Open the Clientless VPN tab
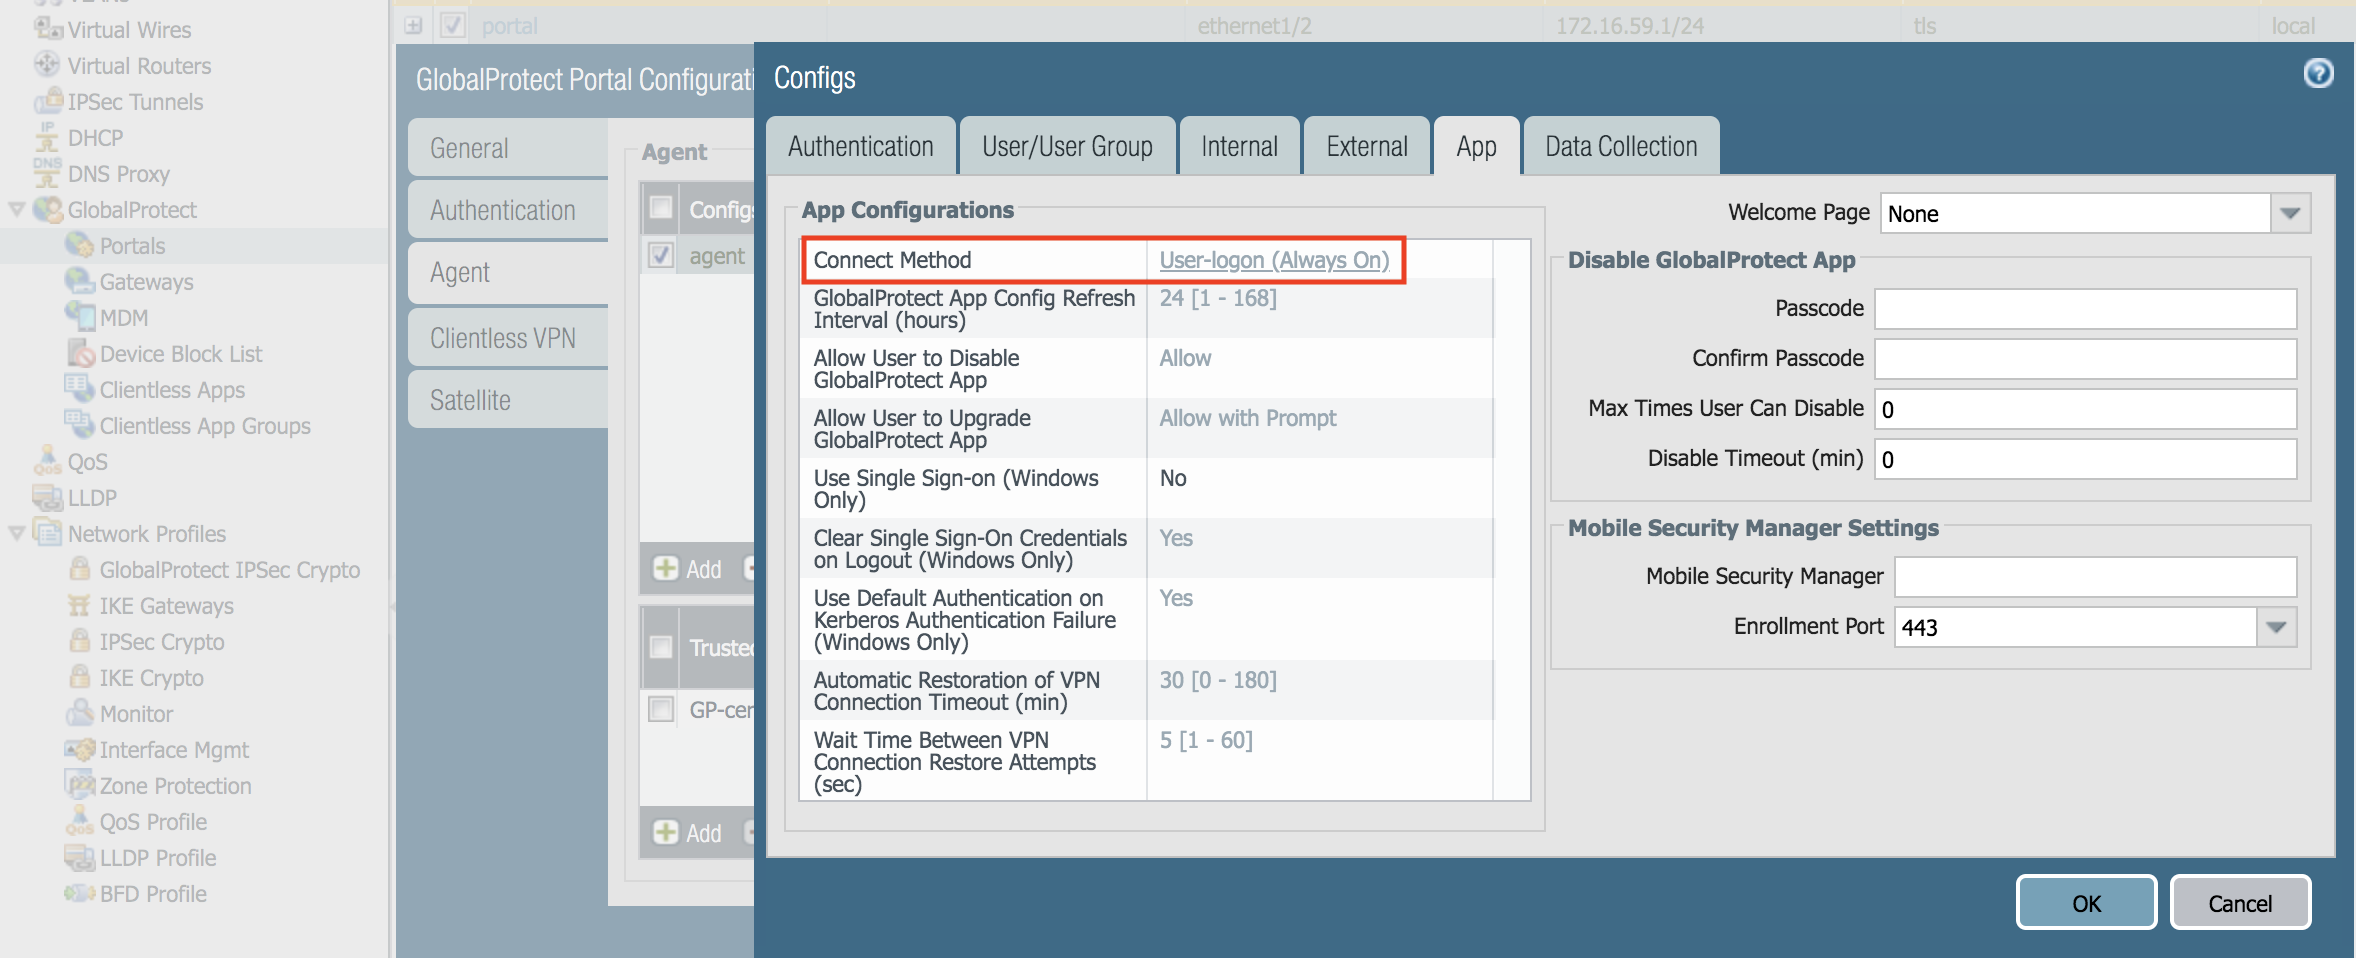Viewport: 2356px width, 958px height. click(503, 337)
